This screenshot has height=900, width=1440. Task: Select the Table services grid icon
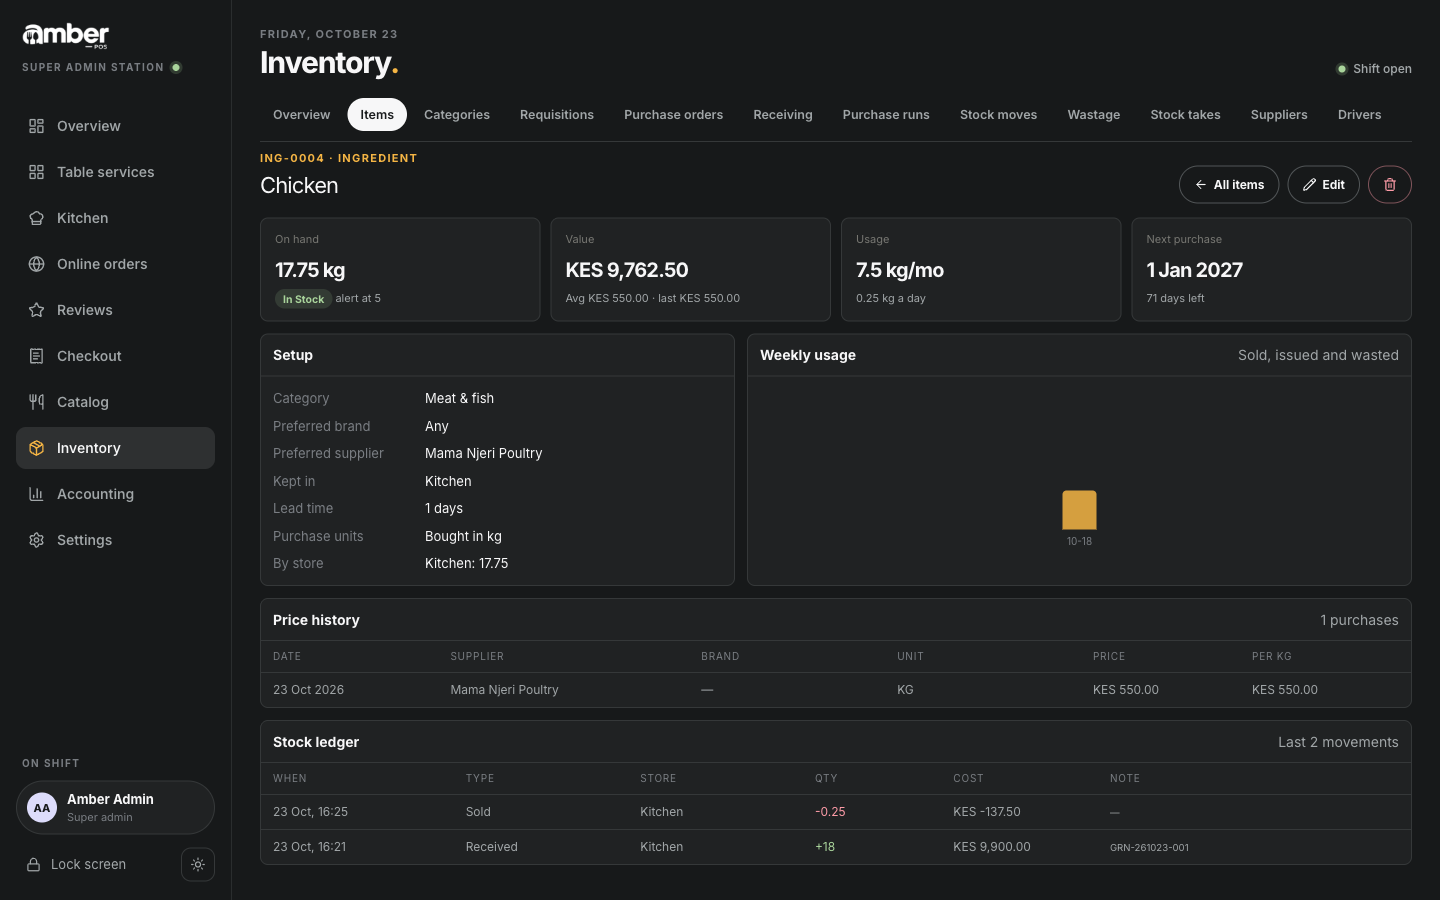36,172
